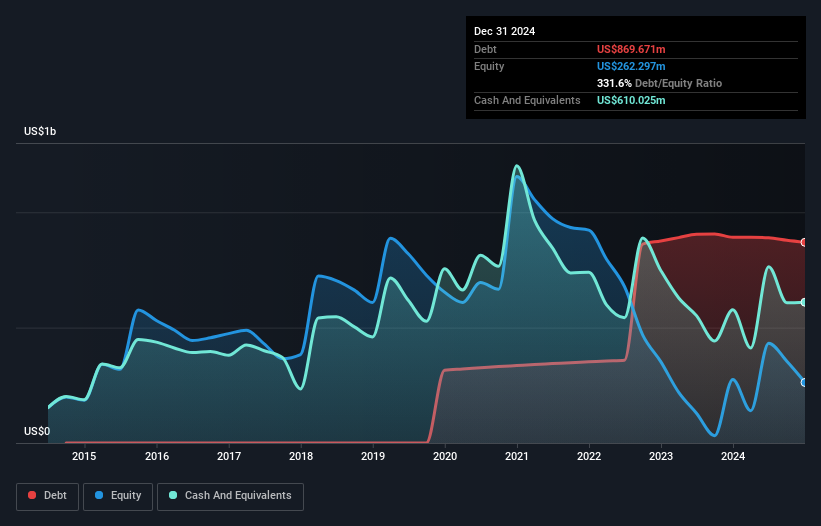This screenshot has height=526, width=821.
Task: Click the Dec 31 2024 tooltip date
Action: [x=504, y=31]
